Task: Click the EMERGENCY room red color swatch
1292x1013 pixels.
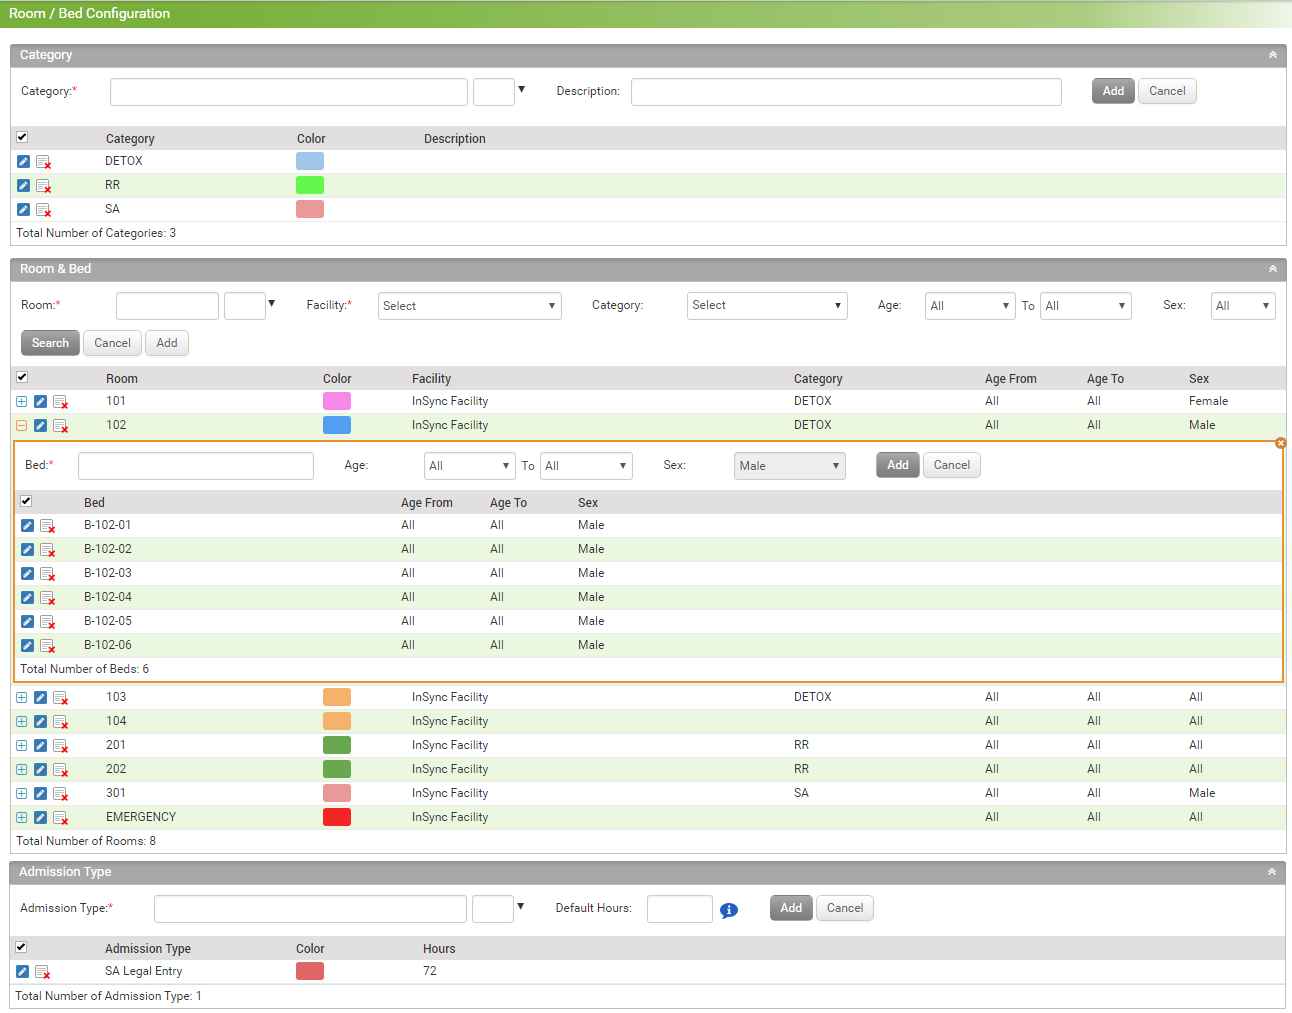Action: [337, 817]
